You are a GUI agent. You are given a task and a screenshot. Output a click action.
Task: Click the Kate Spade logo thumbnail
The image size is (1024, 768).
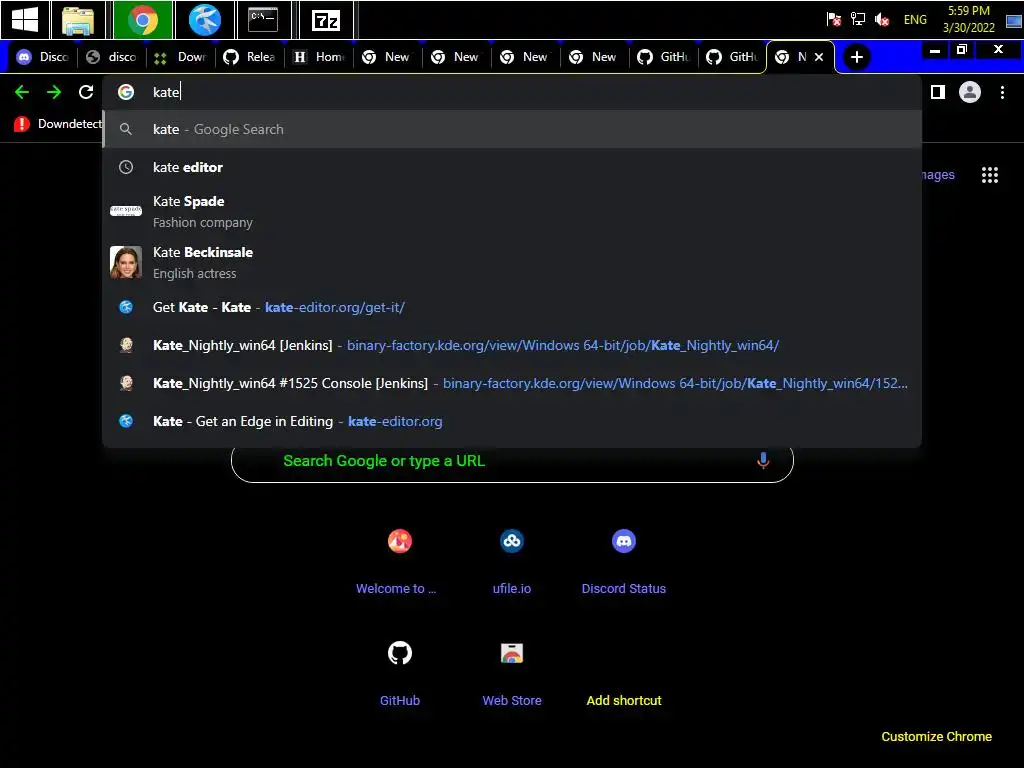click(x=126, y=210)
